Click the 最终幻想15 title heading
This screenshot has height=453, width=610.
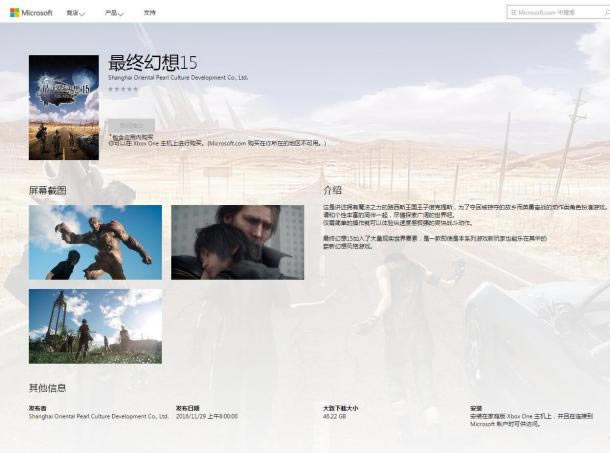tap(153, 62)
